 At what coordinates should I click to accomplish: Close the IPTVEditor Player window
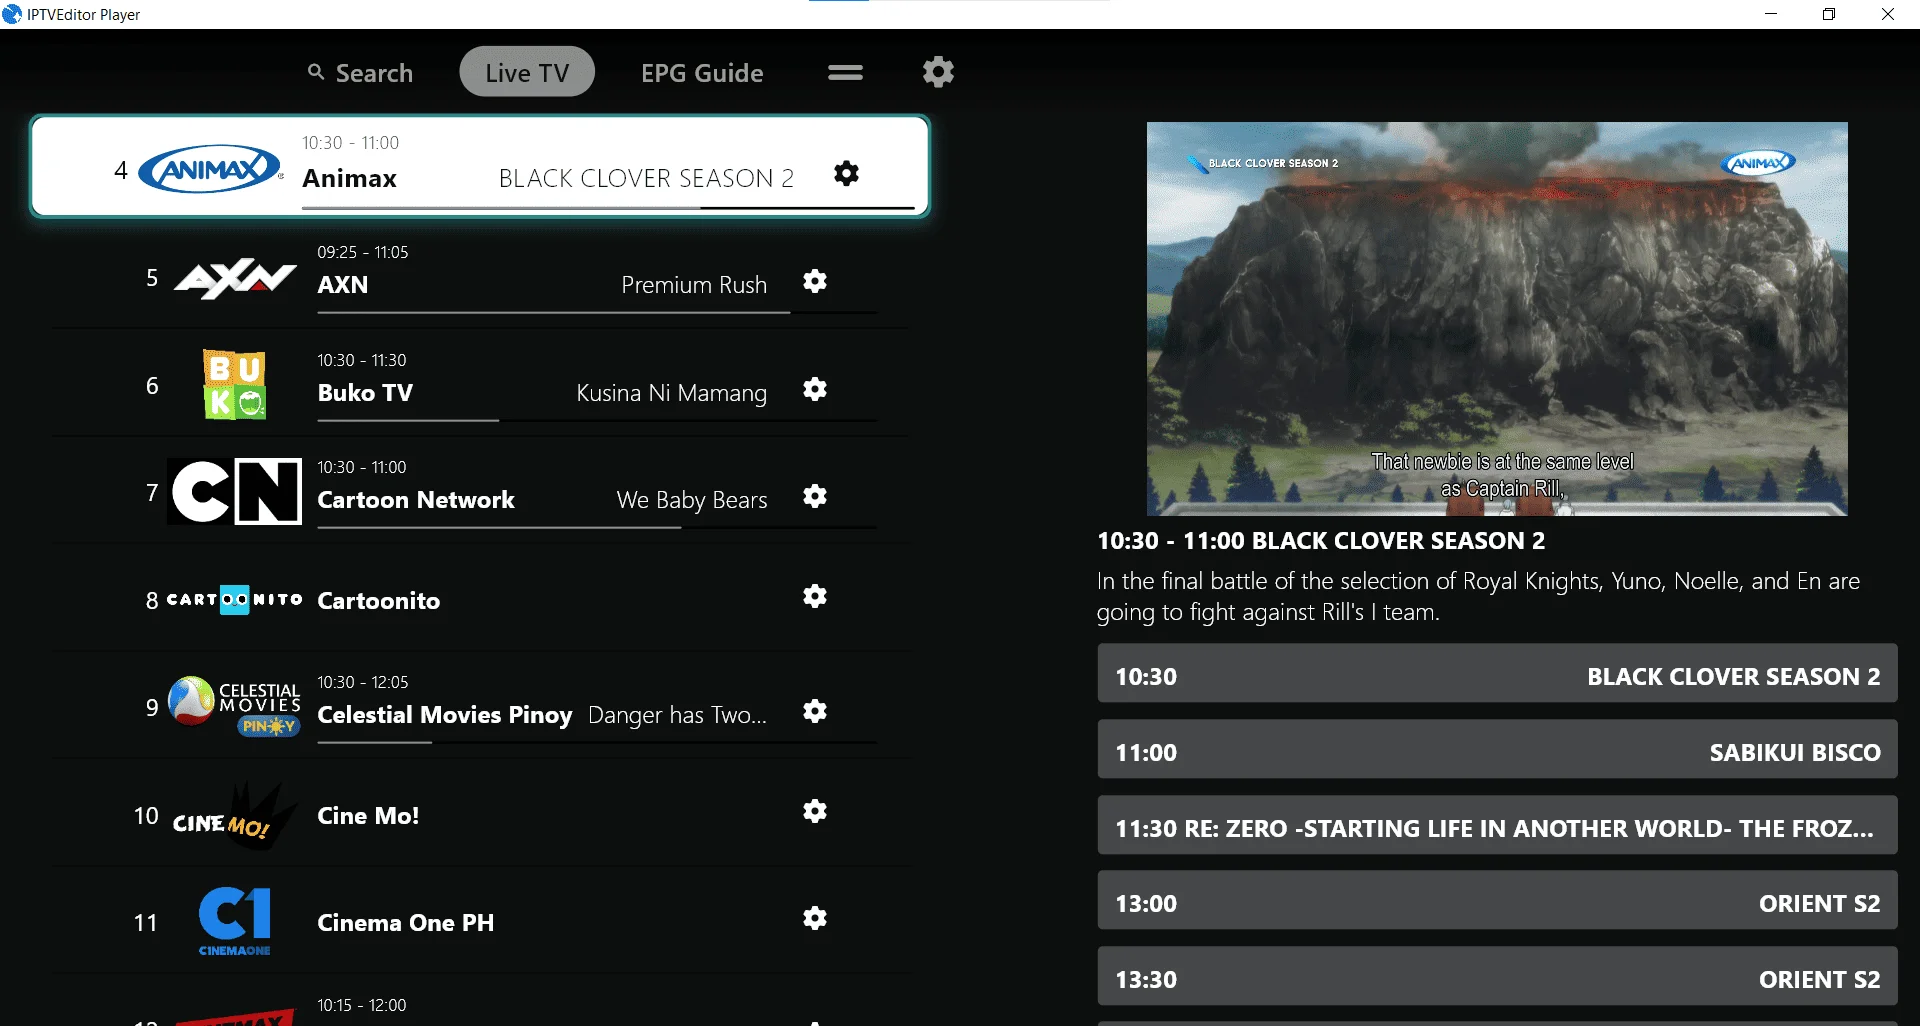1888,14
